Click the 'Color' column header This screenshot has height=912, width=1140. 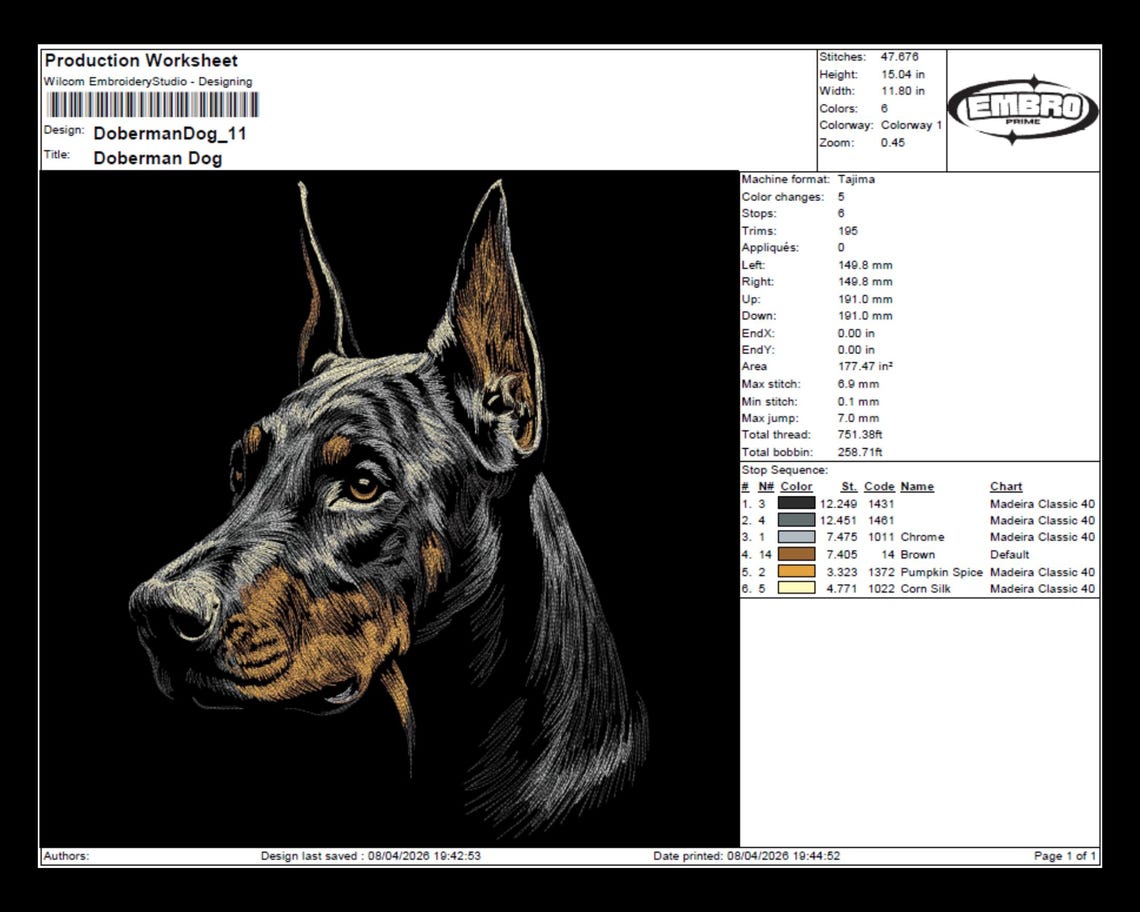click(x=796, y=487)
